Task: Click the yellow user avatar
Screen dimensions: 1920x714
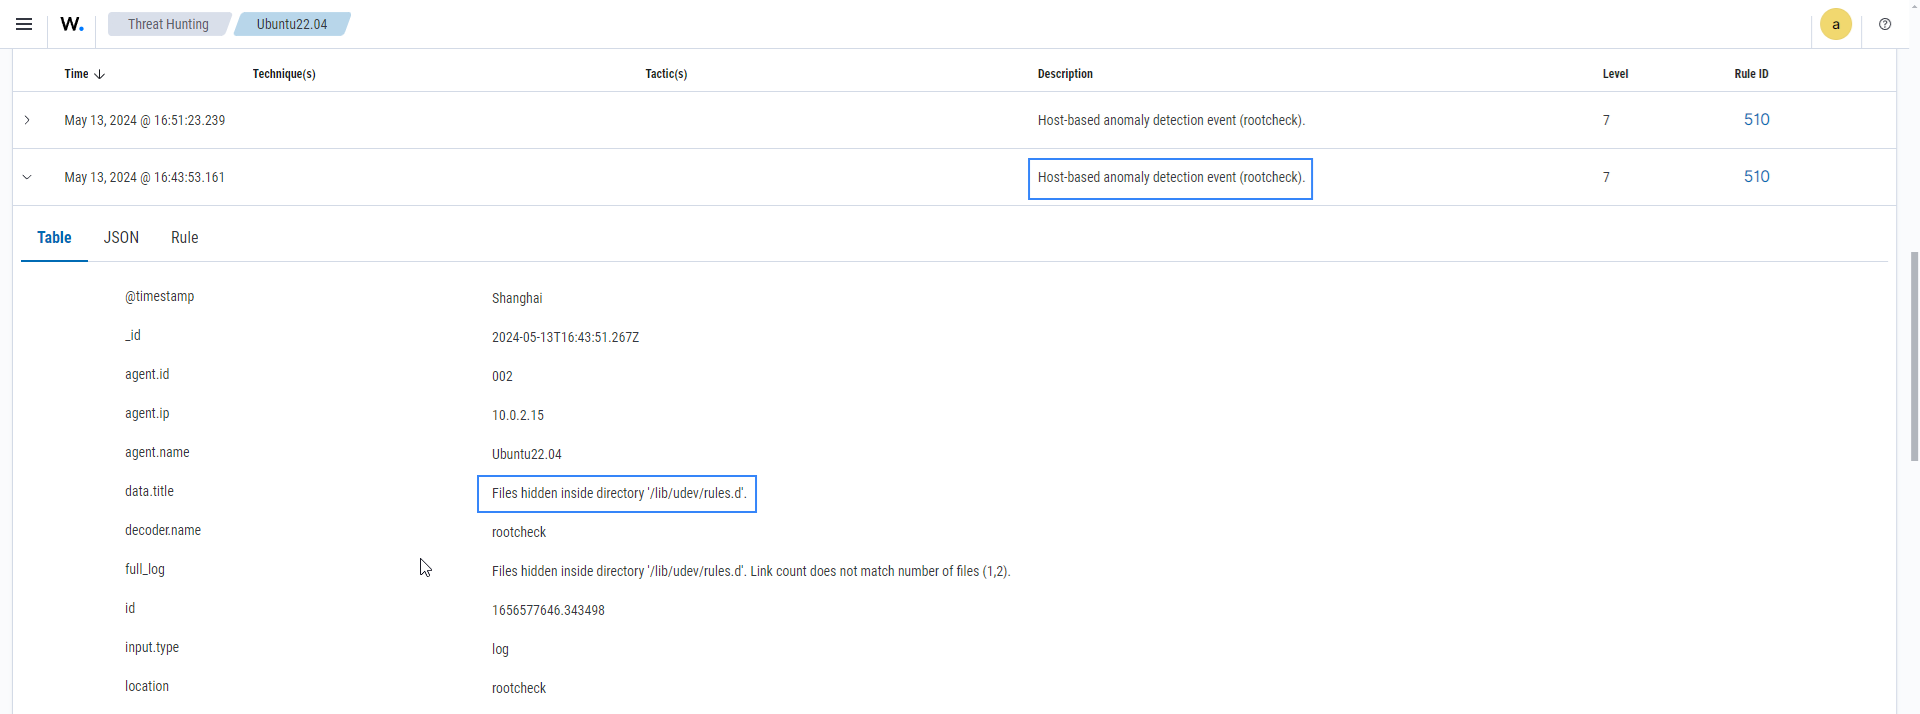Action: 1835,24
